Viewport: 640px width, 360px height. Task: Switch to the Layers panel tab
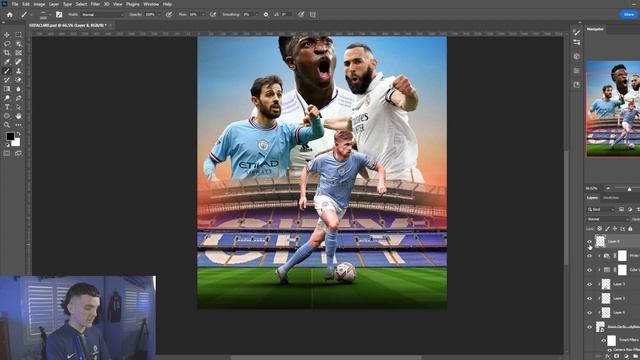(x=592, y=198)
